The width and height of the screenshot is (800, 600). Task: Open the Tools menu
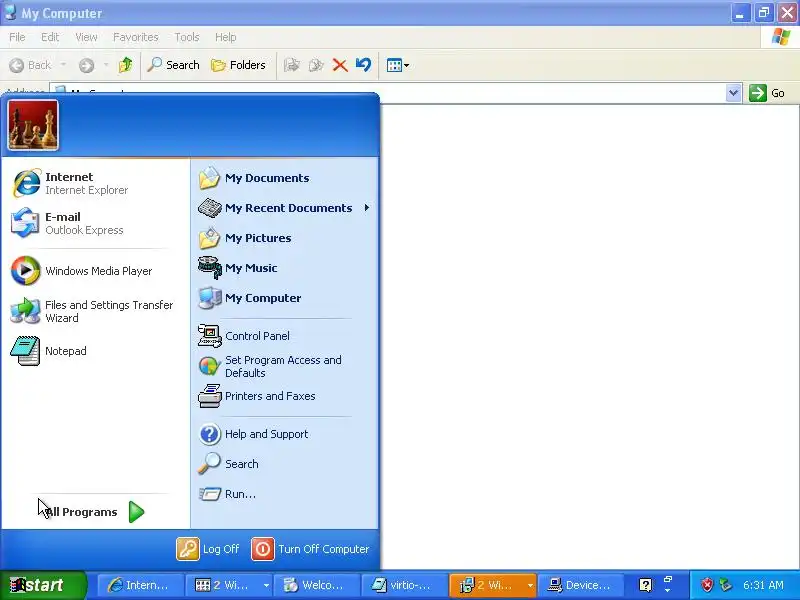point(187,37)
